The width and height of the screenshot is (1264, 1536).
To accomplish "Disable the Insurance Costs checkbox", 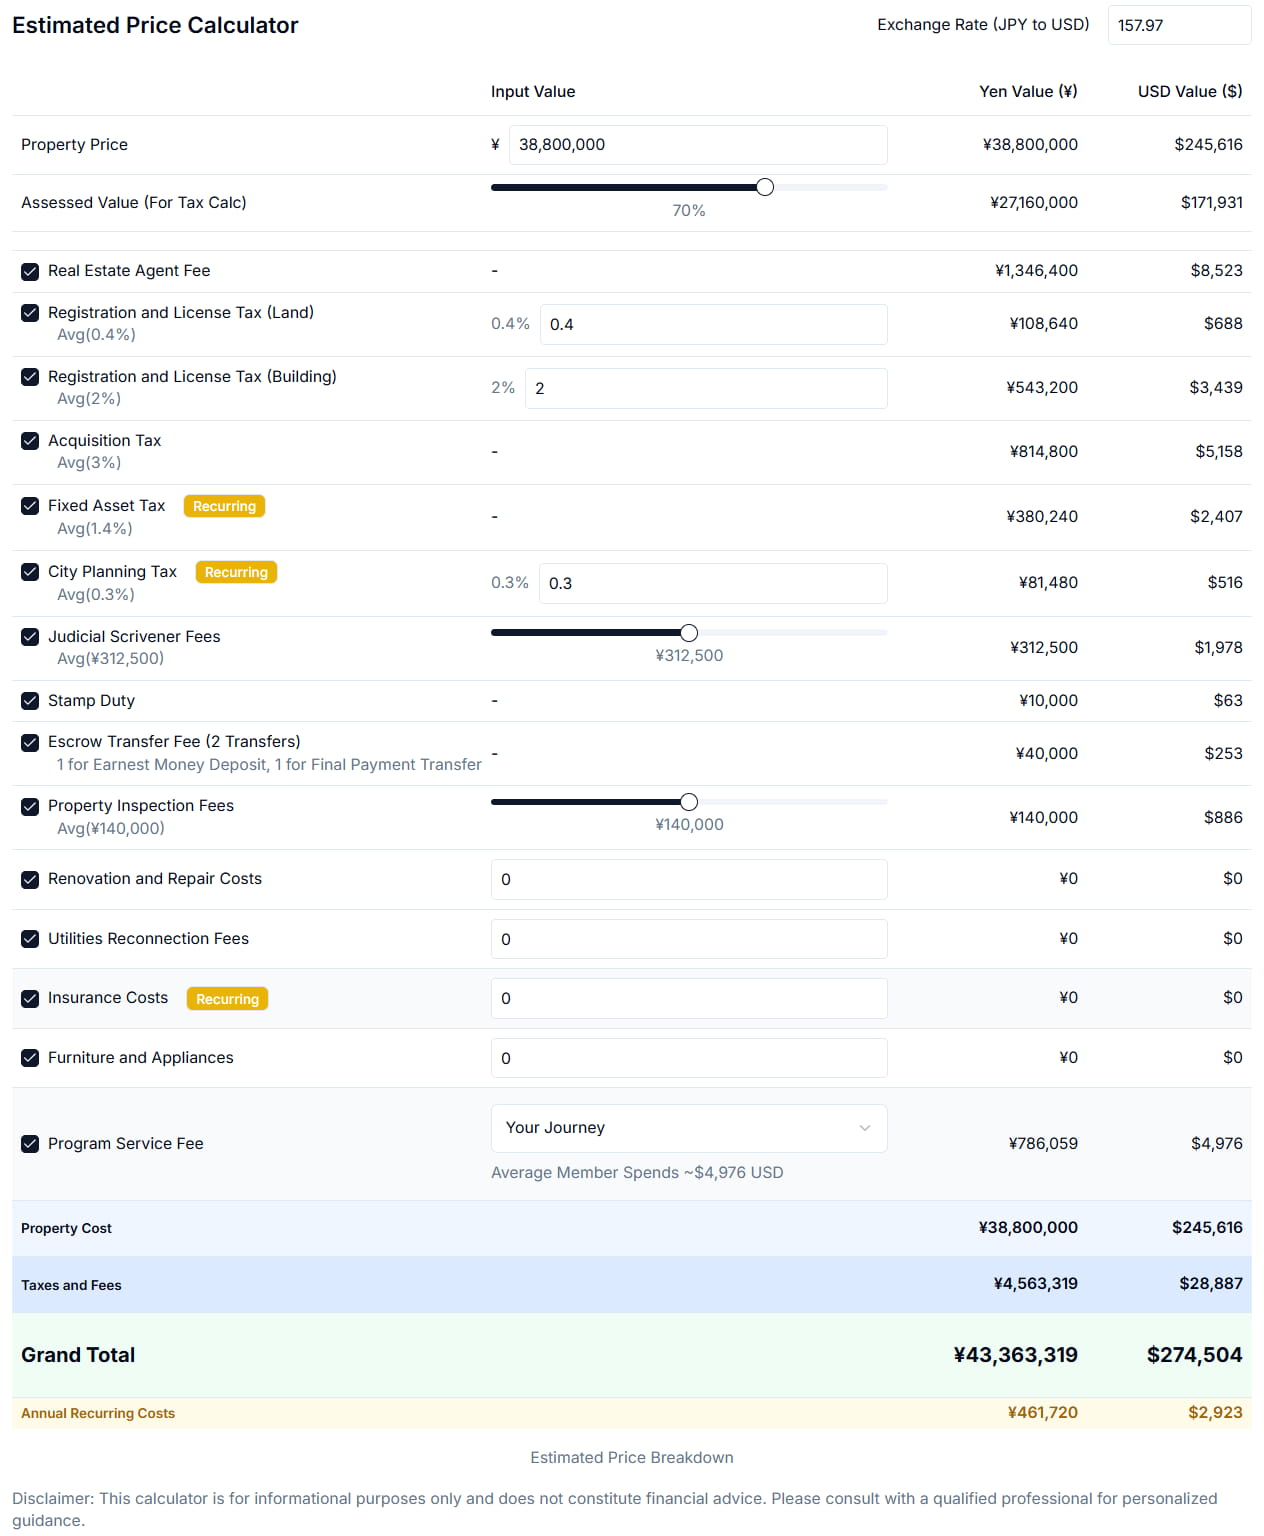I will (x=30, y=998).
